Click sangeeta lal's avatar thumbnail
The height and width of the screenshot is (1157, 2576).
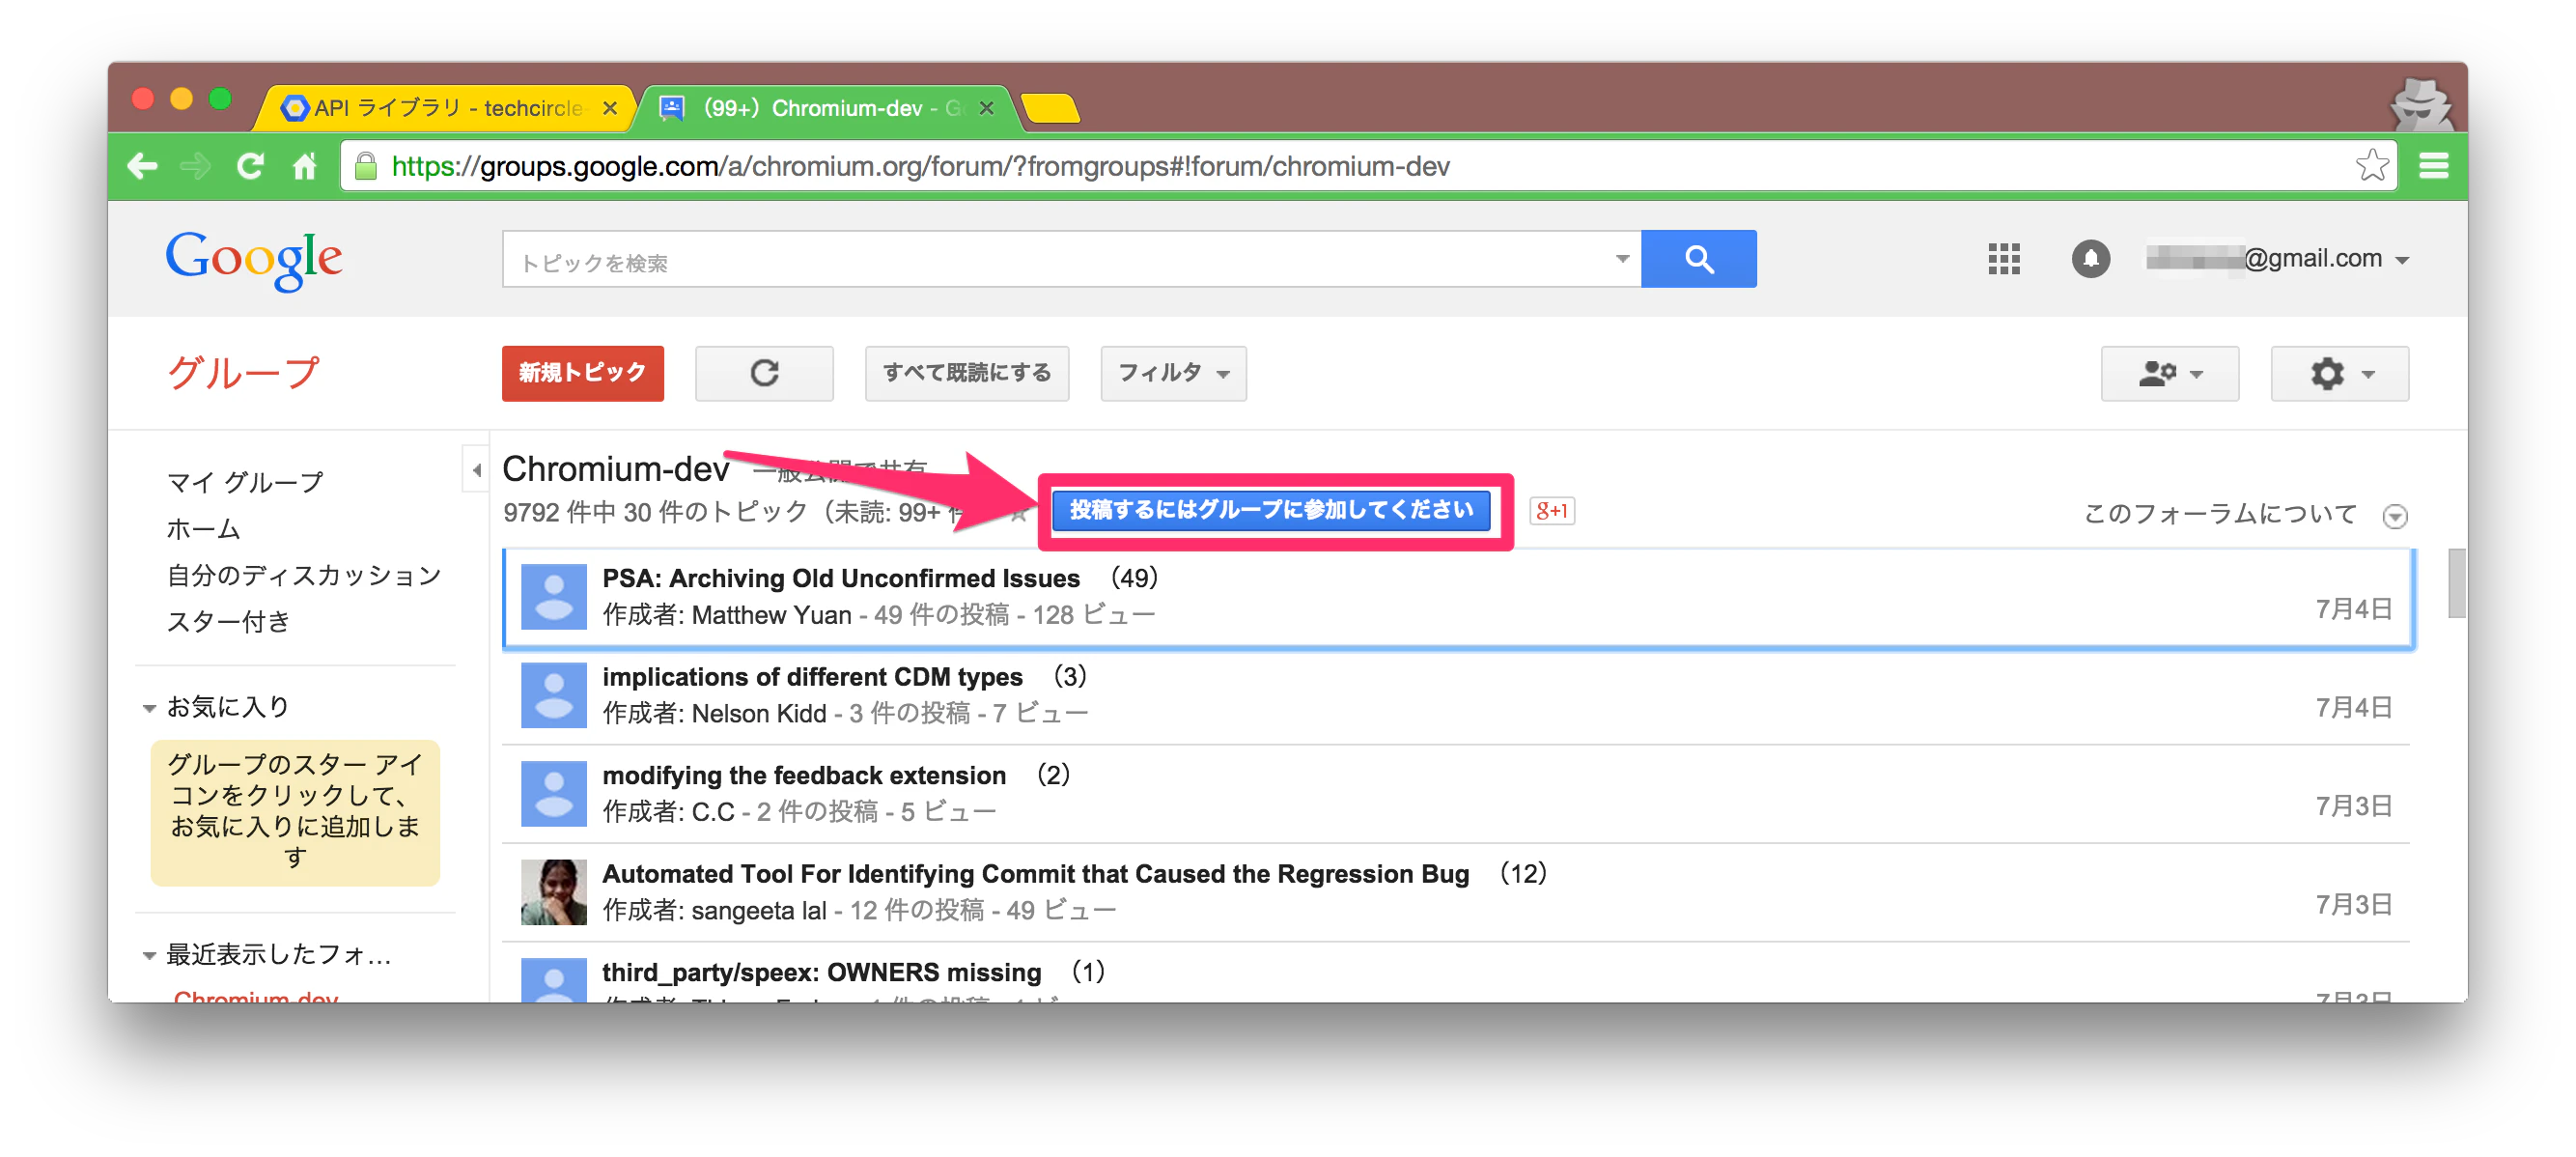pyautogui.click(x=553, y=892)
